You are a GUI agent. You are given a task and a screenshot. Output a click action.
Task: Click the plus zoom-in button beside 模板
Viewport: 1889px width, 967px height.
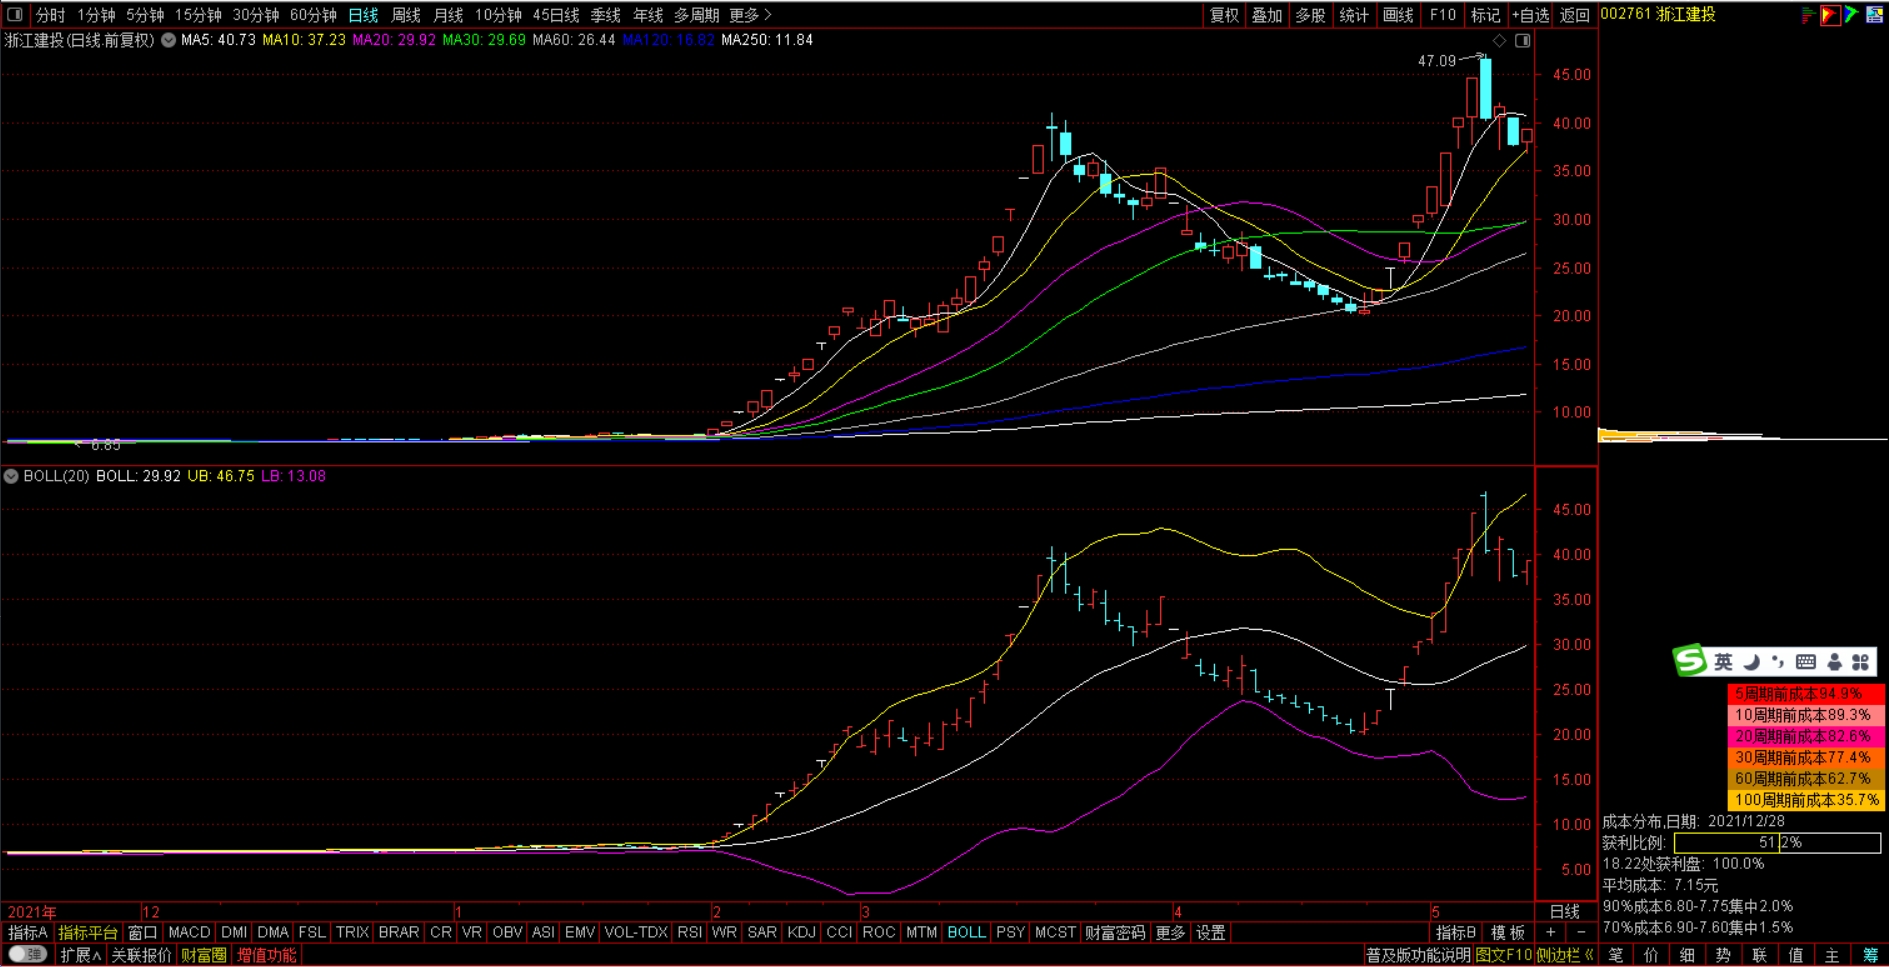(1550, 932)
